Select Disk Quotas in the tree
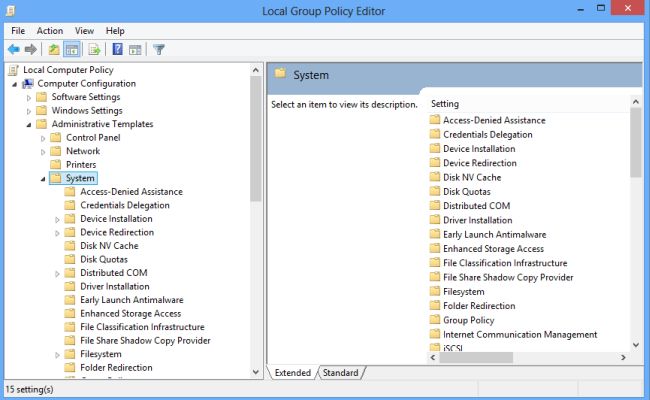This screenshot has width=650, height=400. tap(104, 259)
